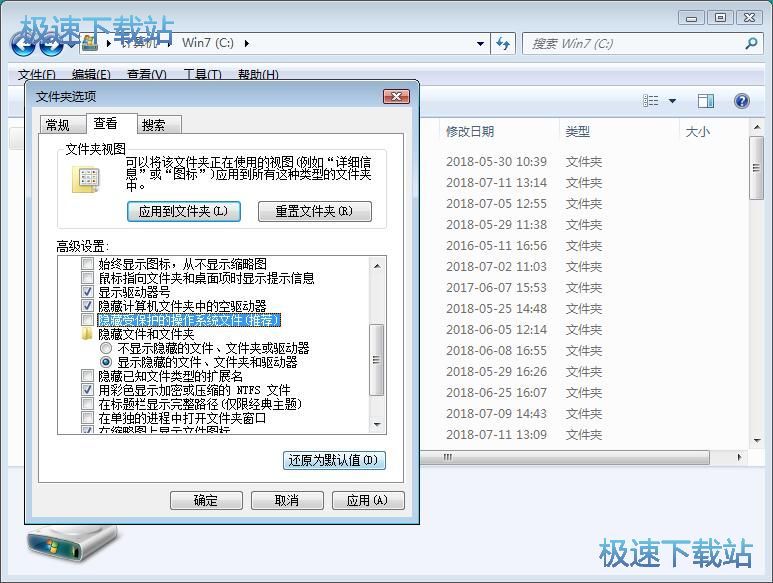773x583 pixels.
Task: Select 显示隐藏的文件、文件夹和驱动器 radio
Action: 106,362
